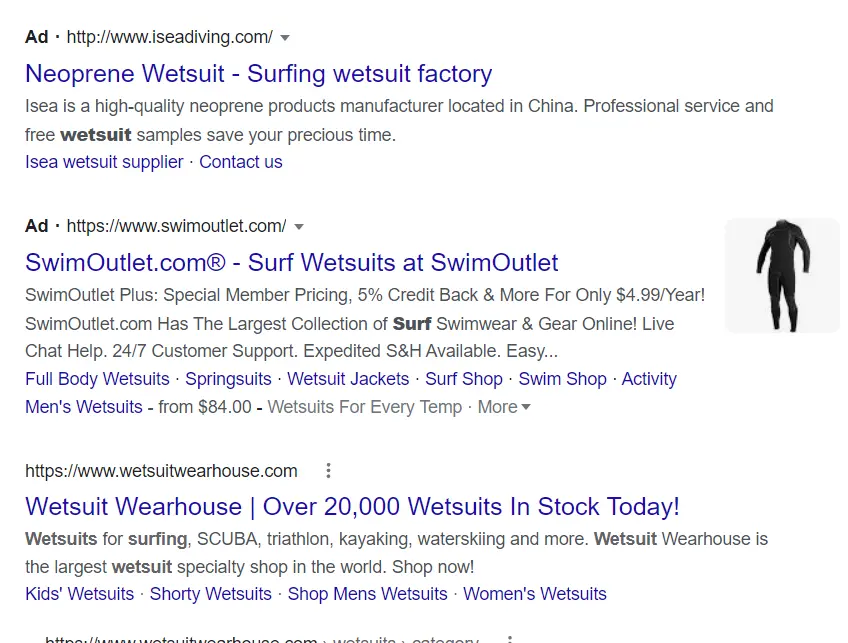Open Neoprene Wetsuit - Surfing wetsuit factory

[x=258, y=74]
